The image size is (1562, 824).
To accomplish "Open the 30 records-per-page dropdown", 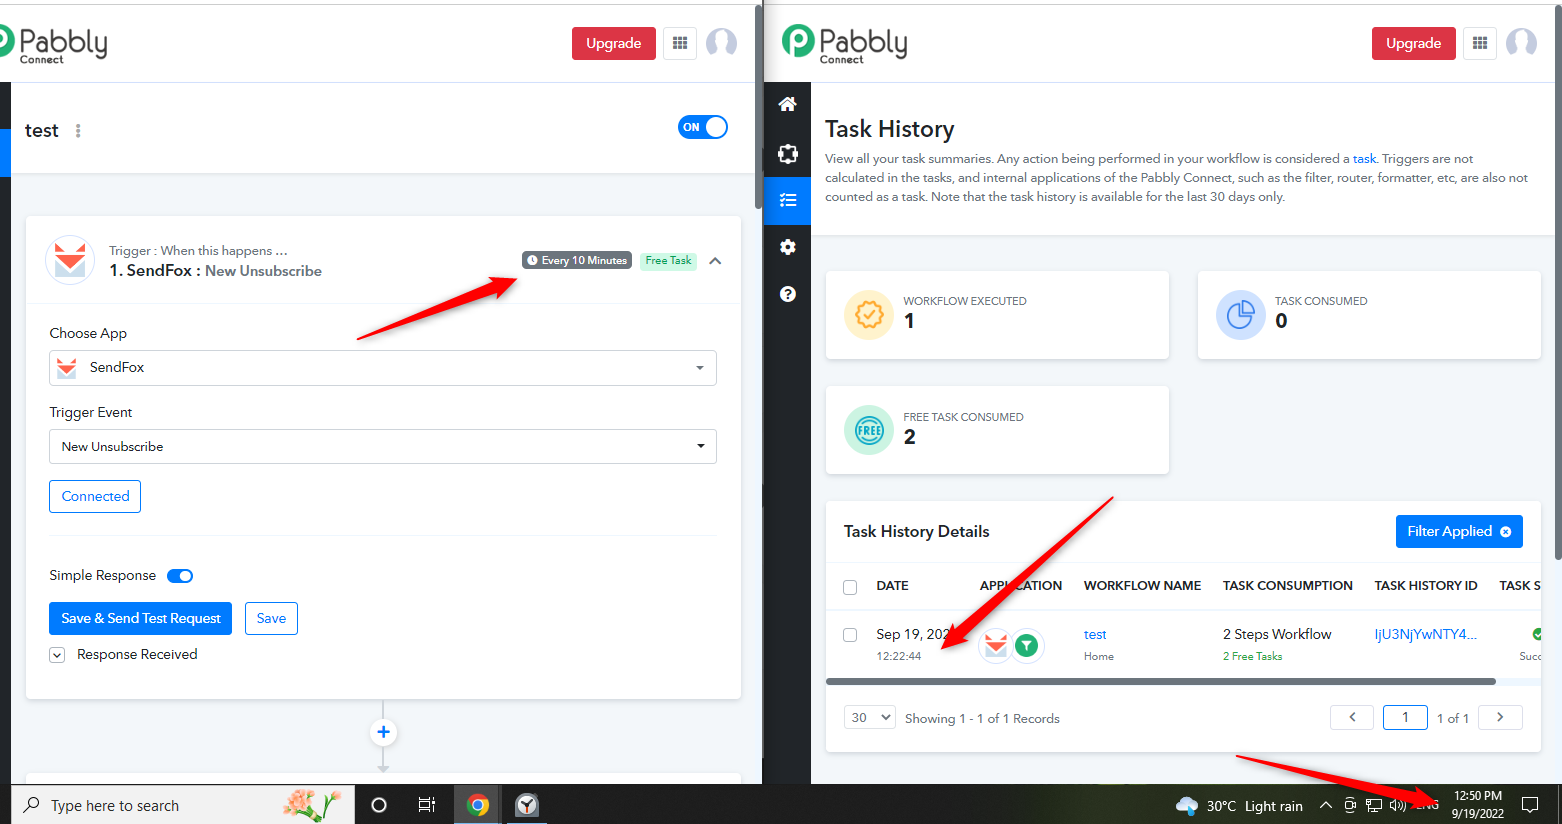I will (869, 718).
